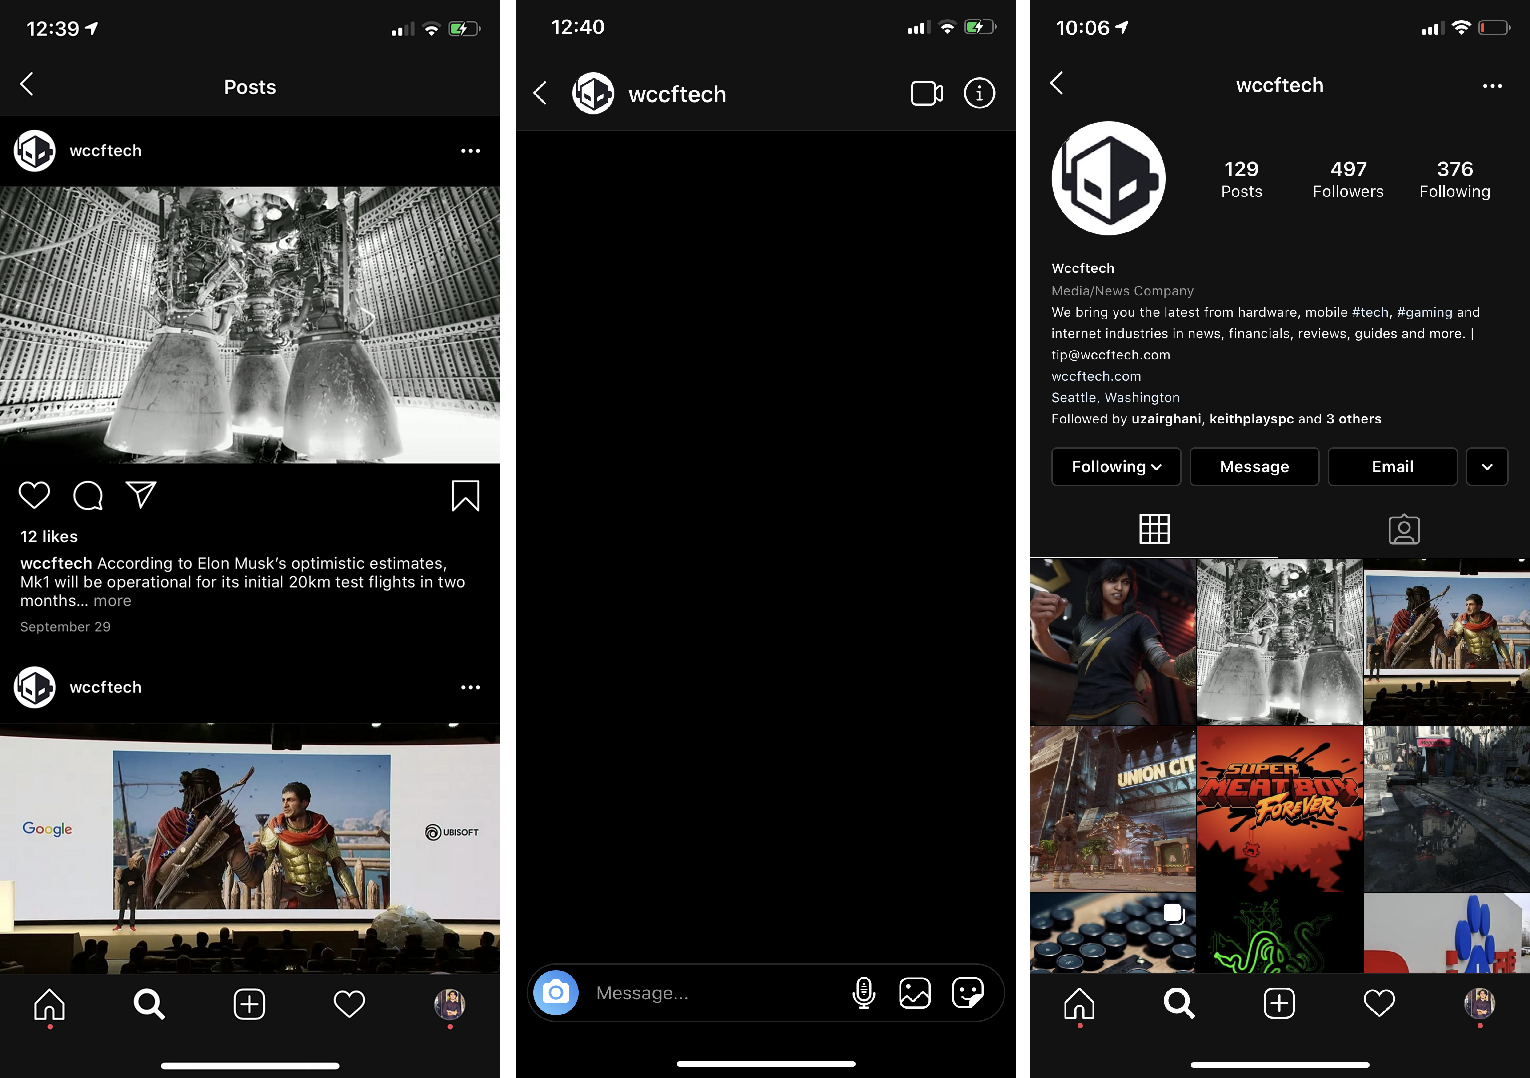
Task: Tap the Message button on profile
Action: 1254,467
